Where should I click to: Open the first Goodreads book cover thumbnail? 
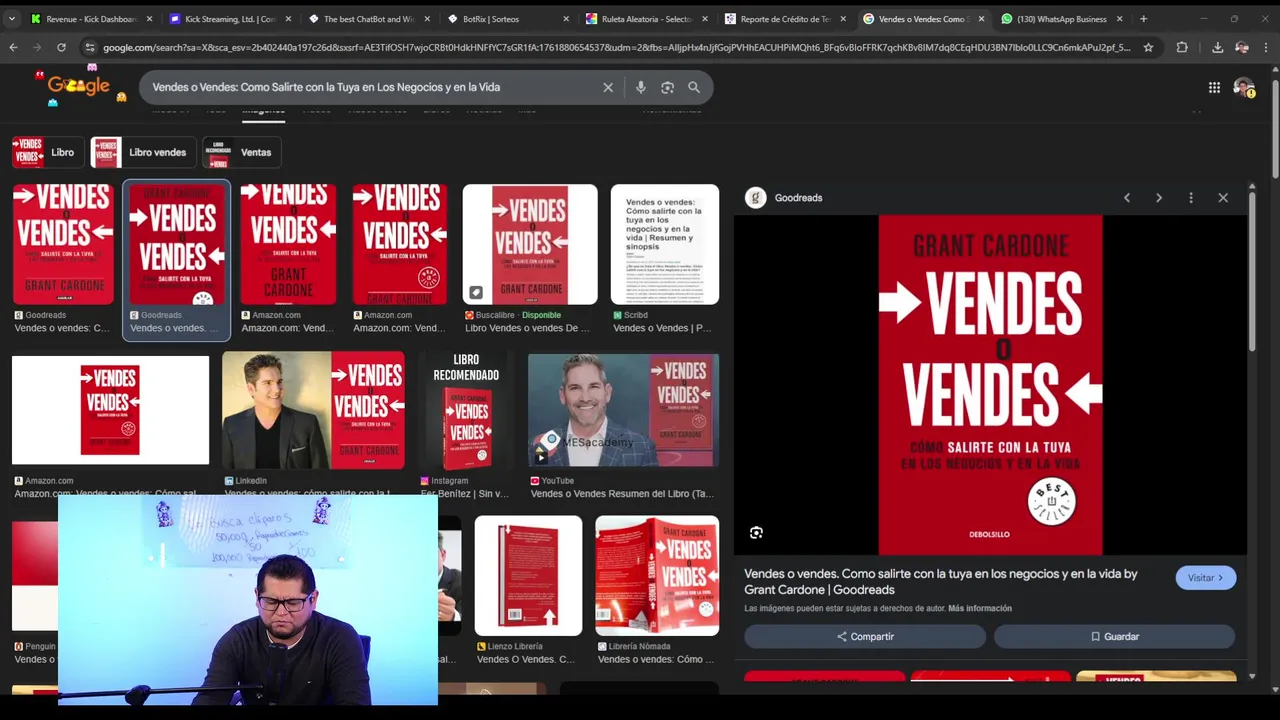[x=62, y=244]
